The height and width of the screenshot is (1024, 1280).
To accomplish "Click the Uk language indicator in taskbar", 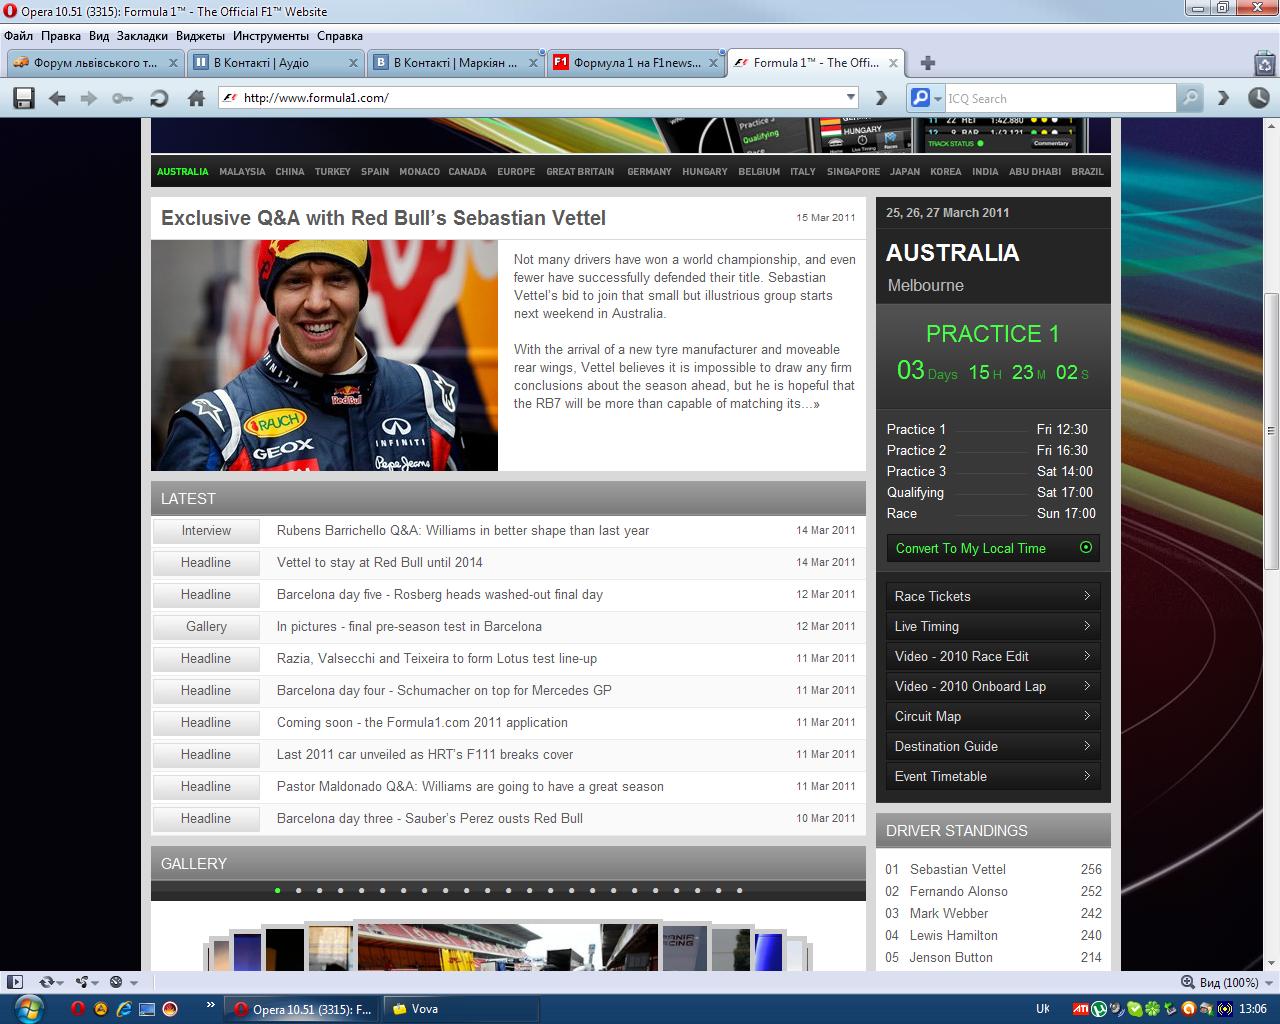I will click(x=1043, y=1009).
